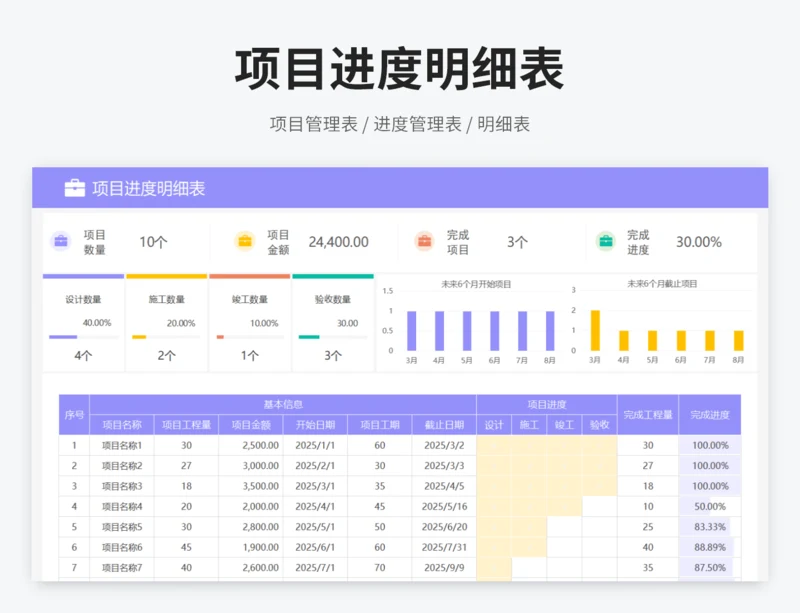Click the 10.00% completion percentage
This screenshot has width=800, height=613.
coord(264,323)
